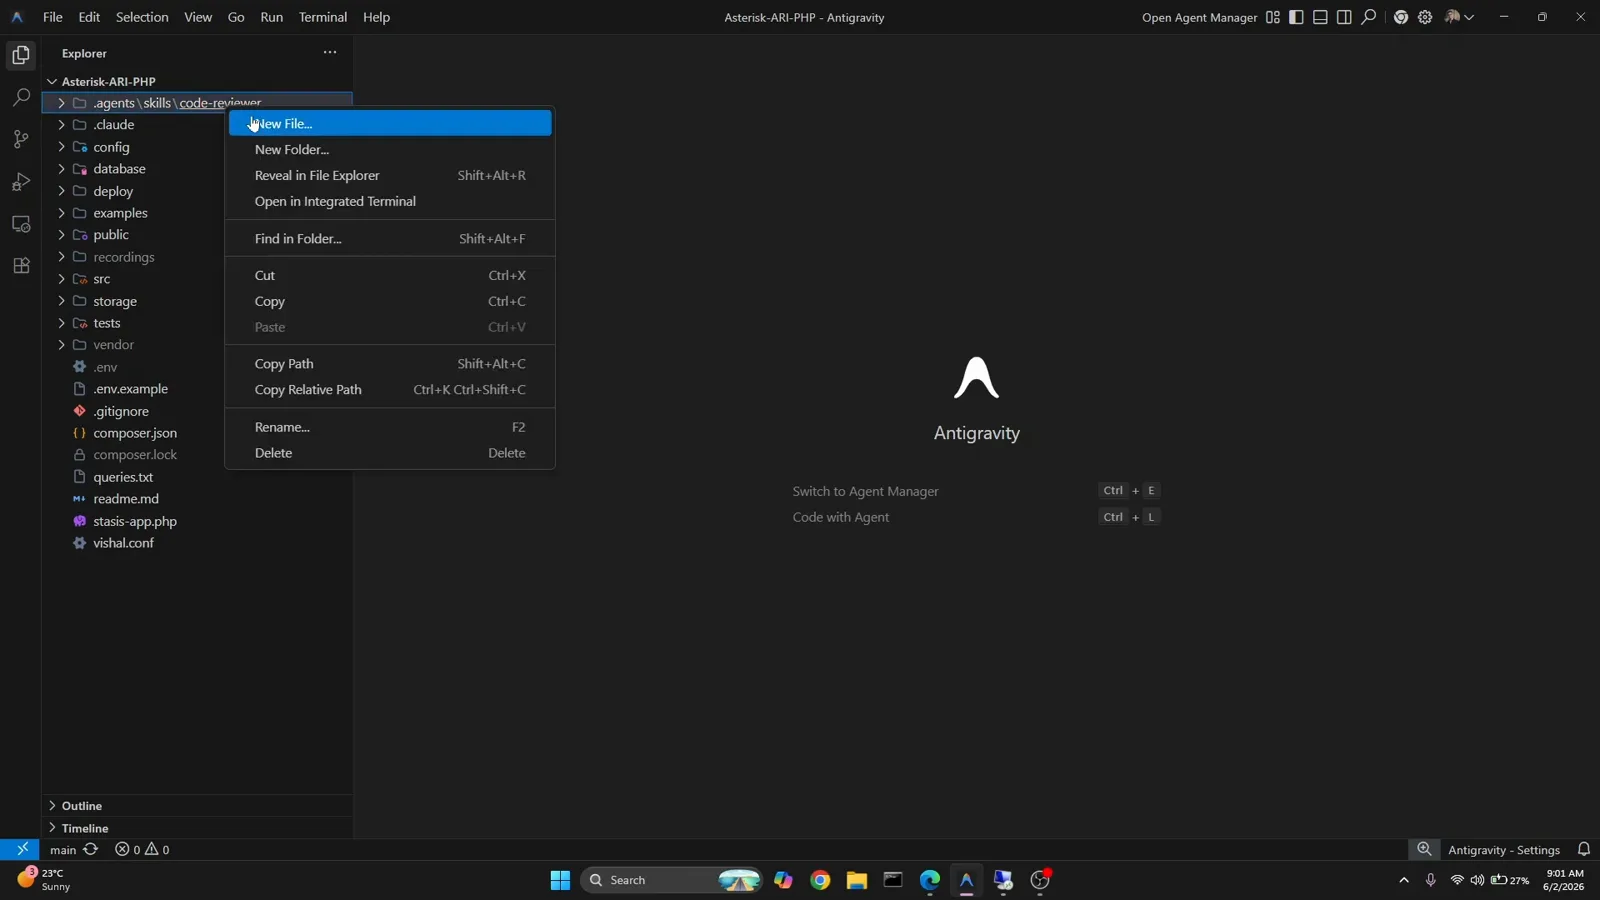This screenshot has height=900, width=1600.
Task: Expand the Outline section
Action: pos(197,806)
